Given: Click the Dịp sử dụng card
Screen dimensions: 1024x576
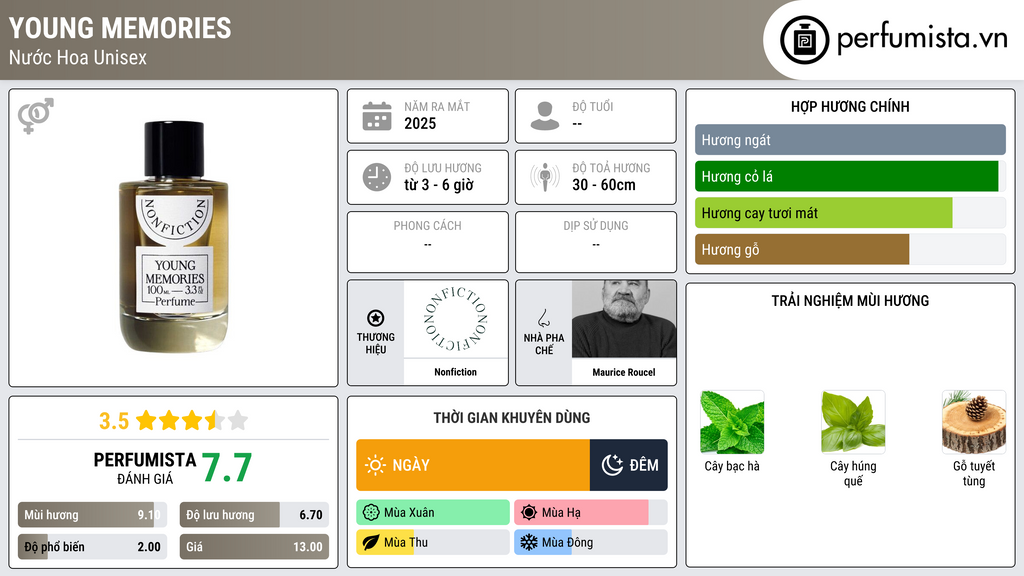Looking at the screenshot, I should (596, 242).
